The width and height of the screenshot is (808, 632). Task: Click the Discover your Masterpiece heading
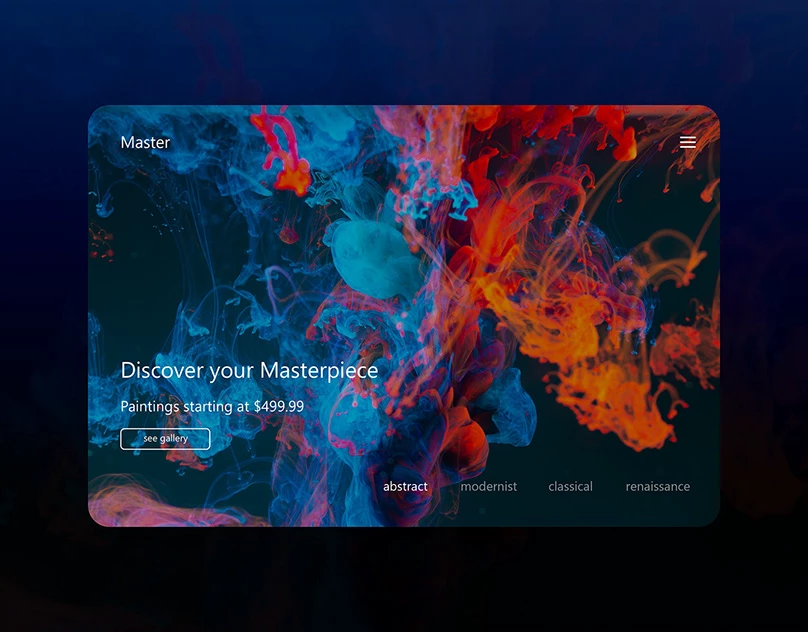click(x=249, y=371)
